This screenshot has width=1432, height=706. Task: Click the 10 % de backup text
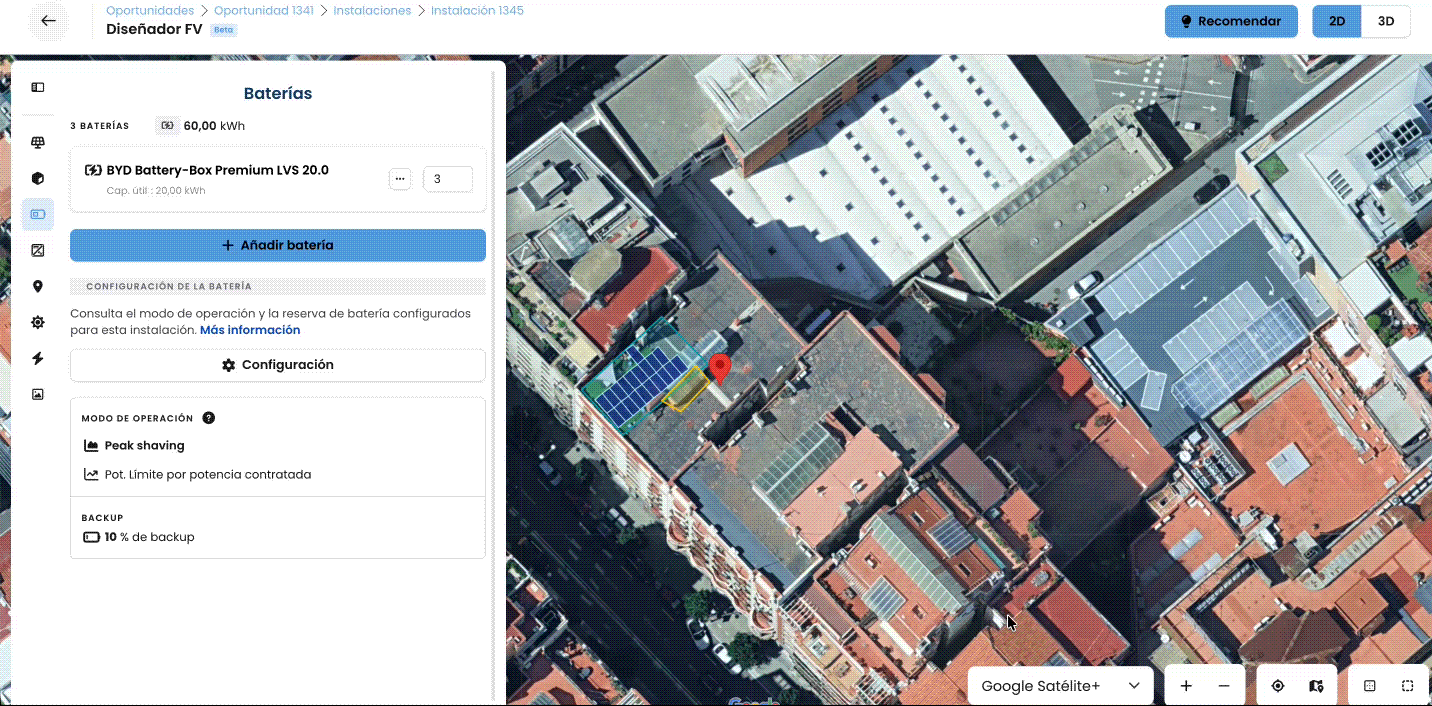[x=150, y=537]
